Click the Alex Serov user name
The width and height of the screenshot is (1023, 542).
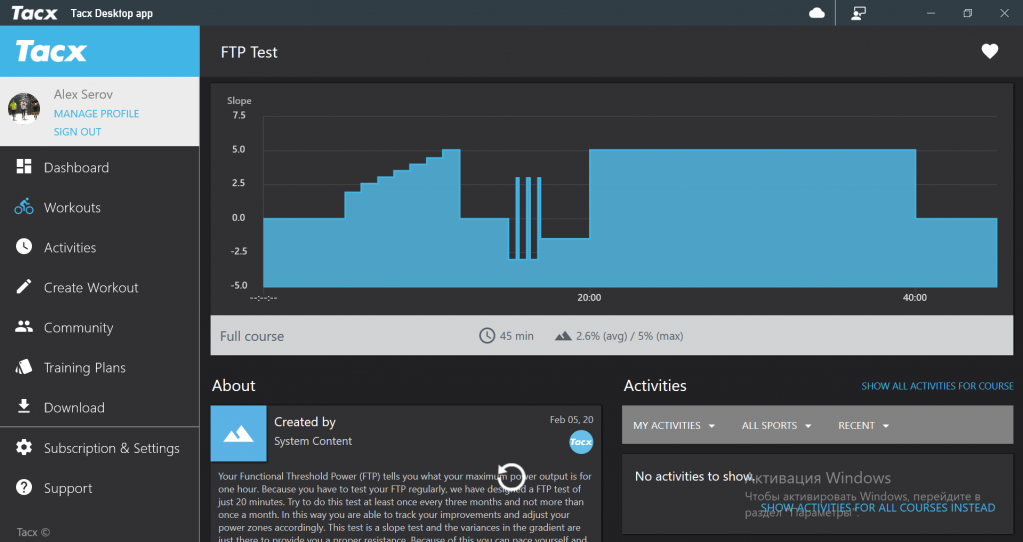83,95
